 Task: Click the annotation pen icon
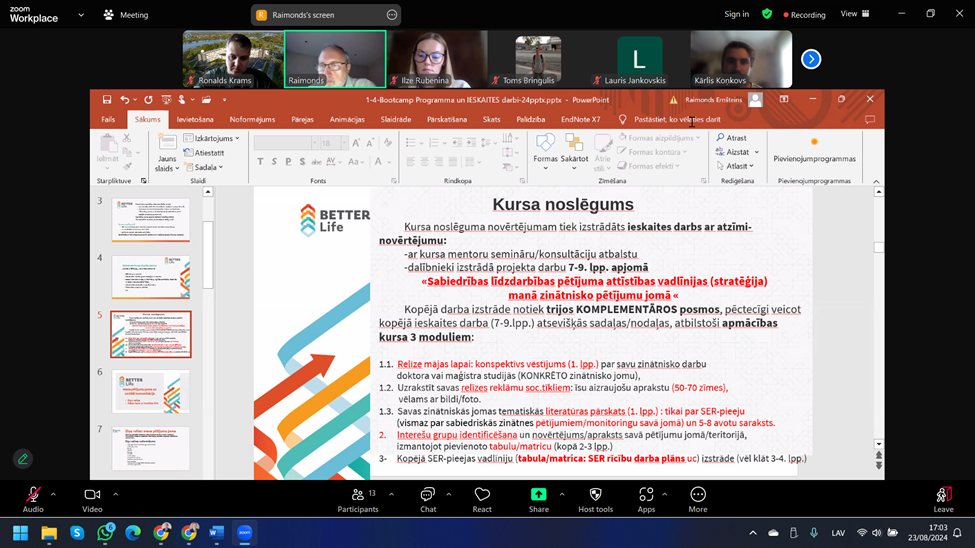click(x=23, y=459)
